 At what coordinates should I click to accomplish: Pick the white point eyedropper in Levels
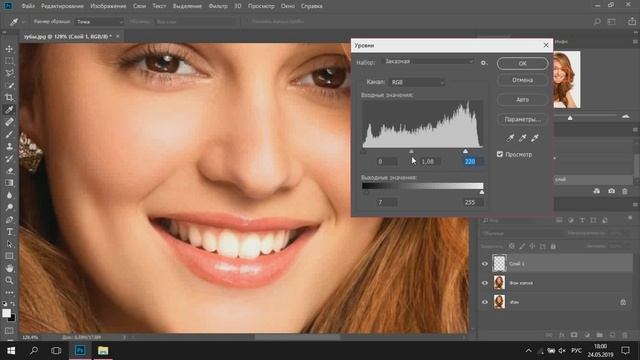pyautogui.click(x=535, y=138)
